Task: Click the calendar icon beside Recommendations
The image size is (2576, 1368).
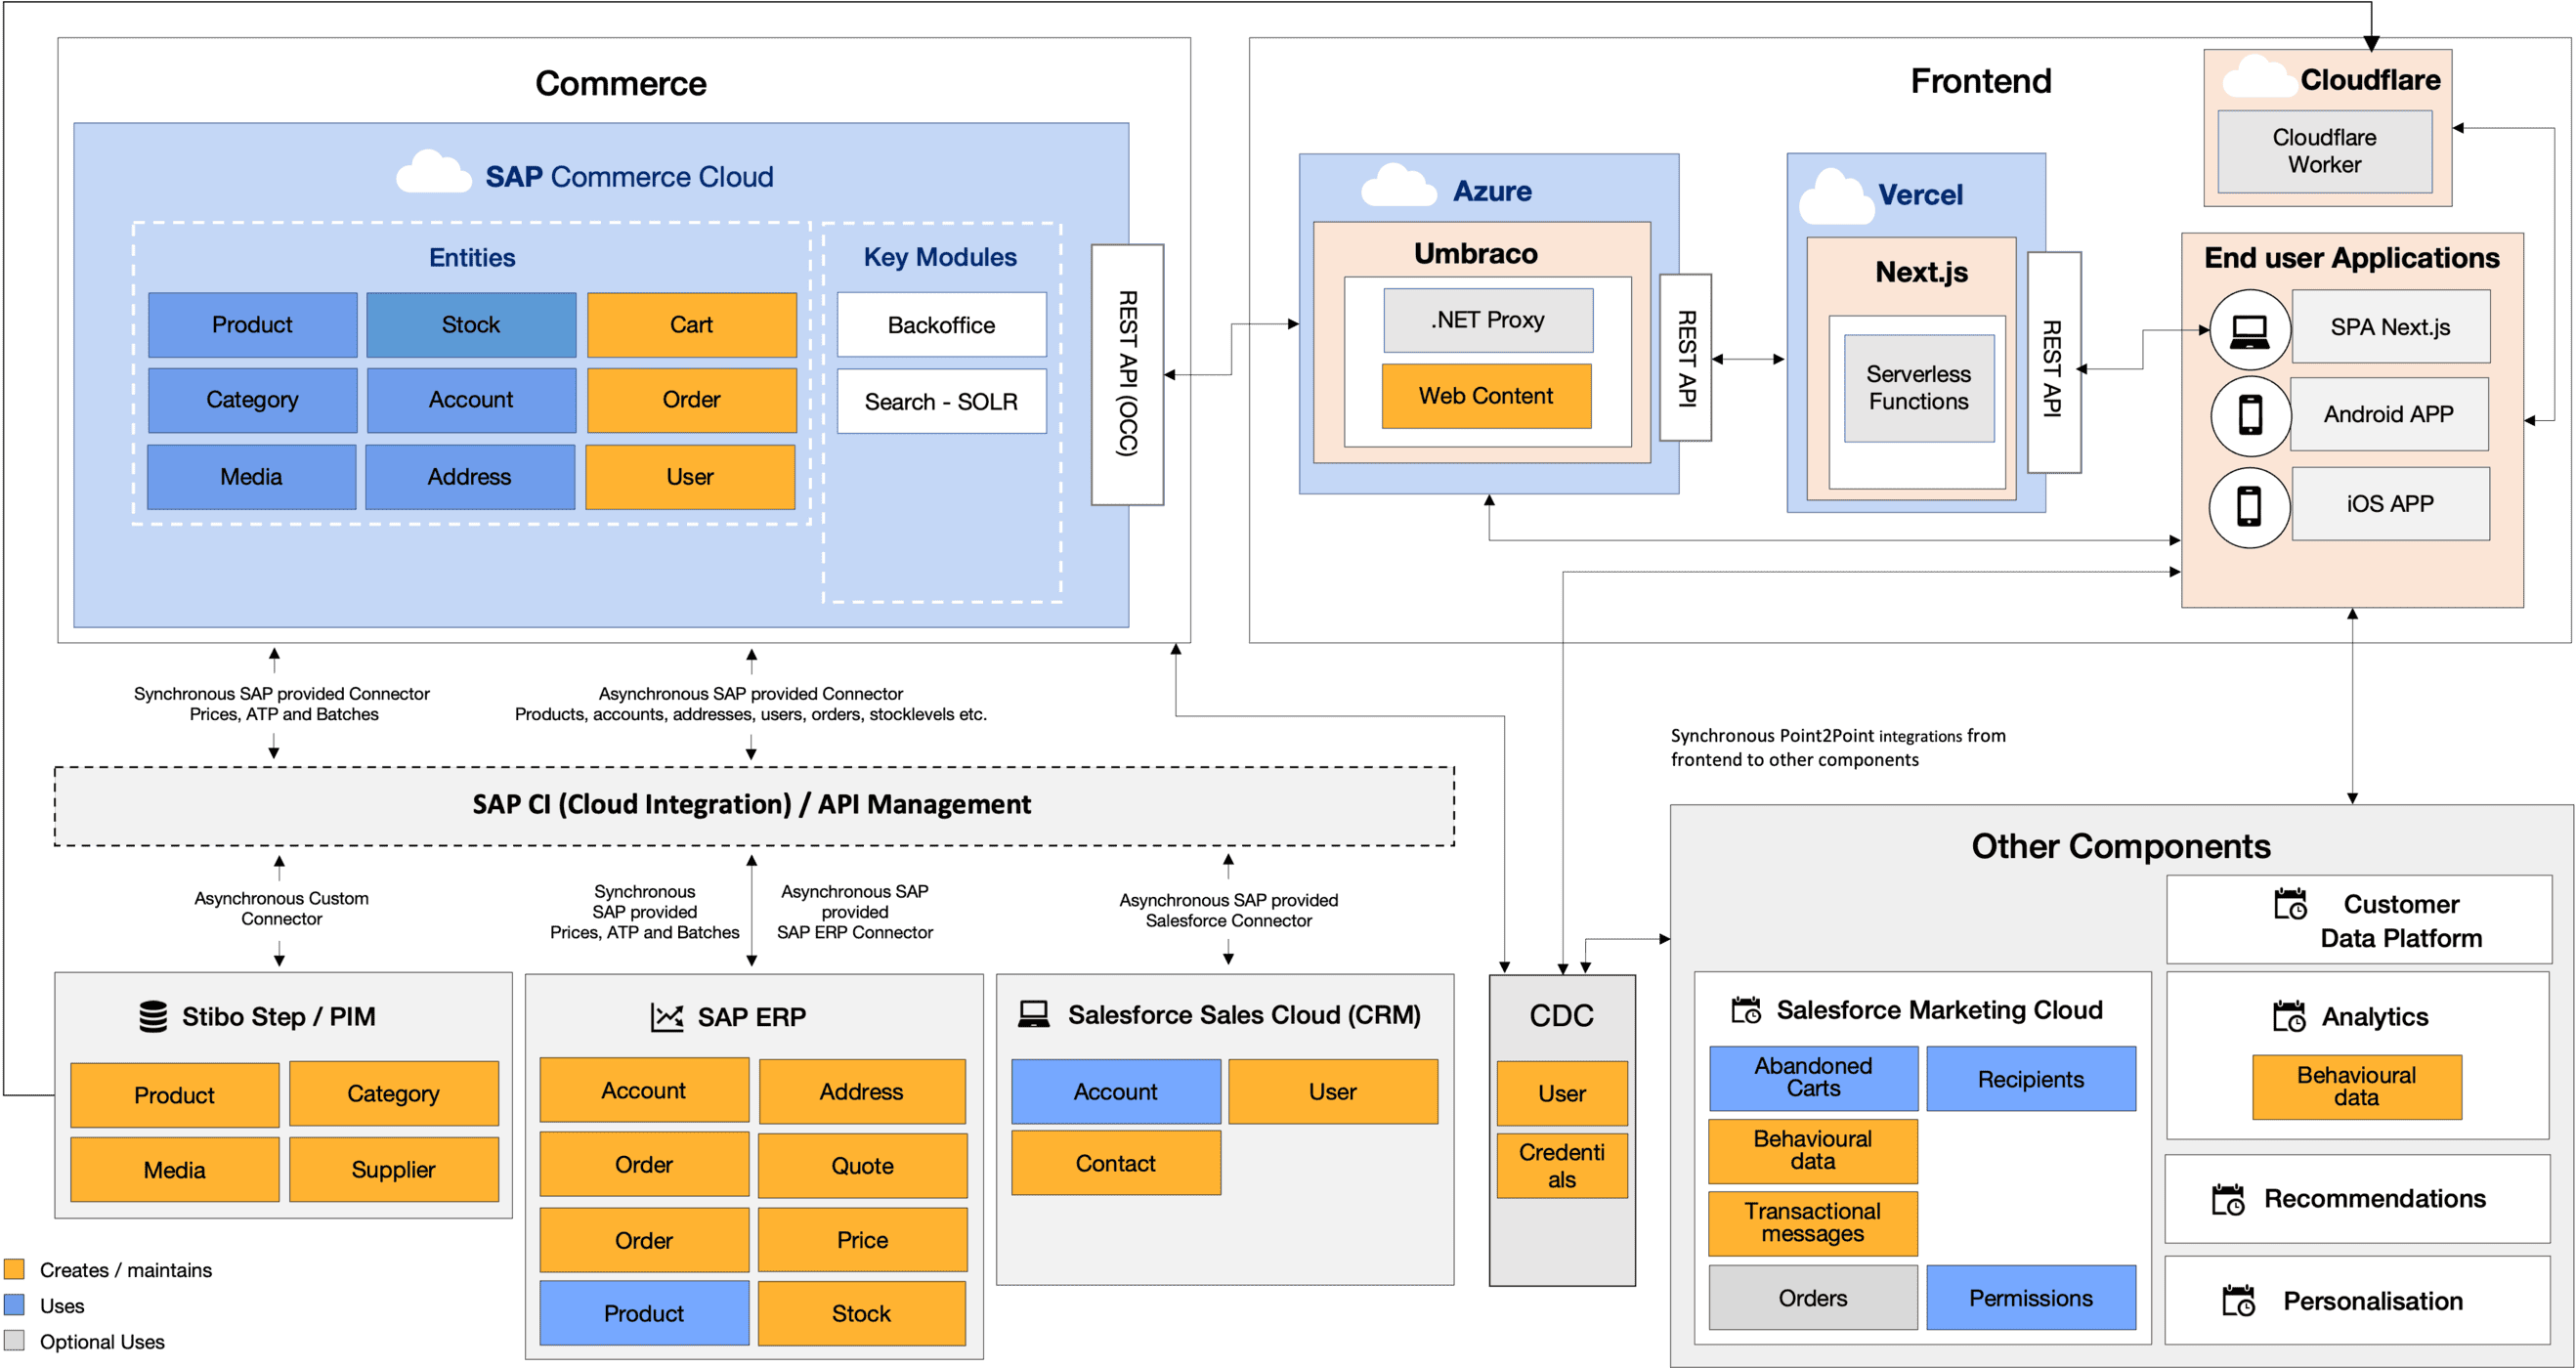Action: click(2228, 1199)
